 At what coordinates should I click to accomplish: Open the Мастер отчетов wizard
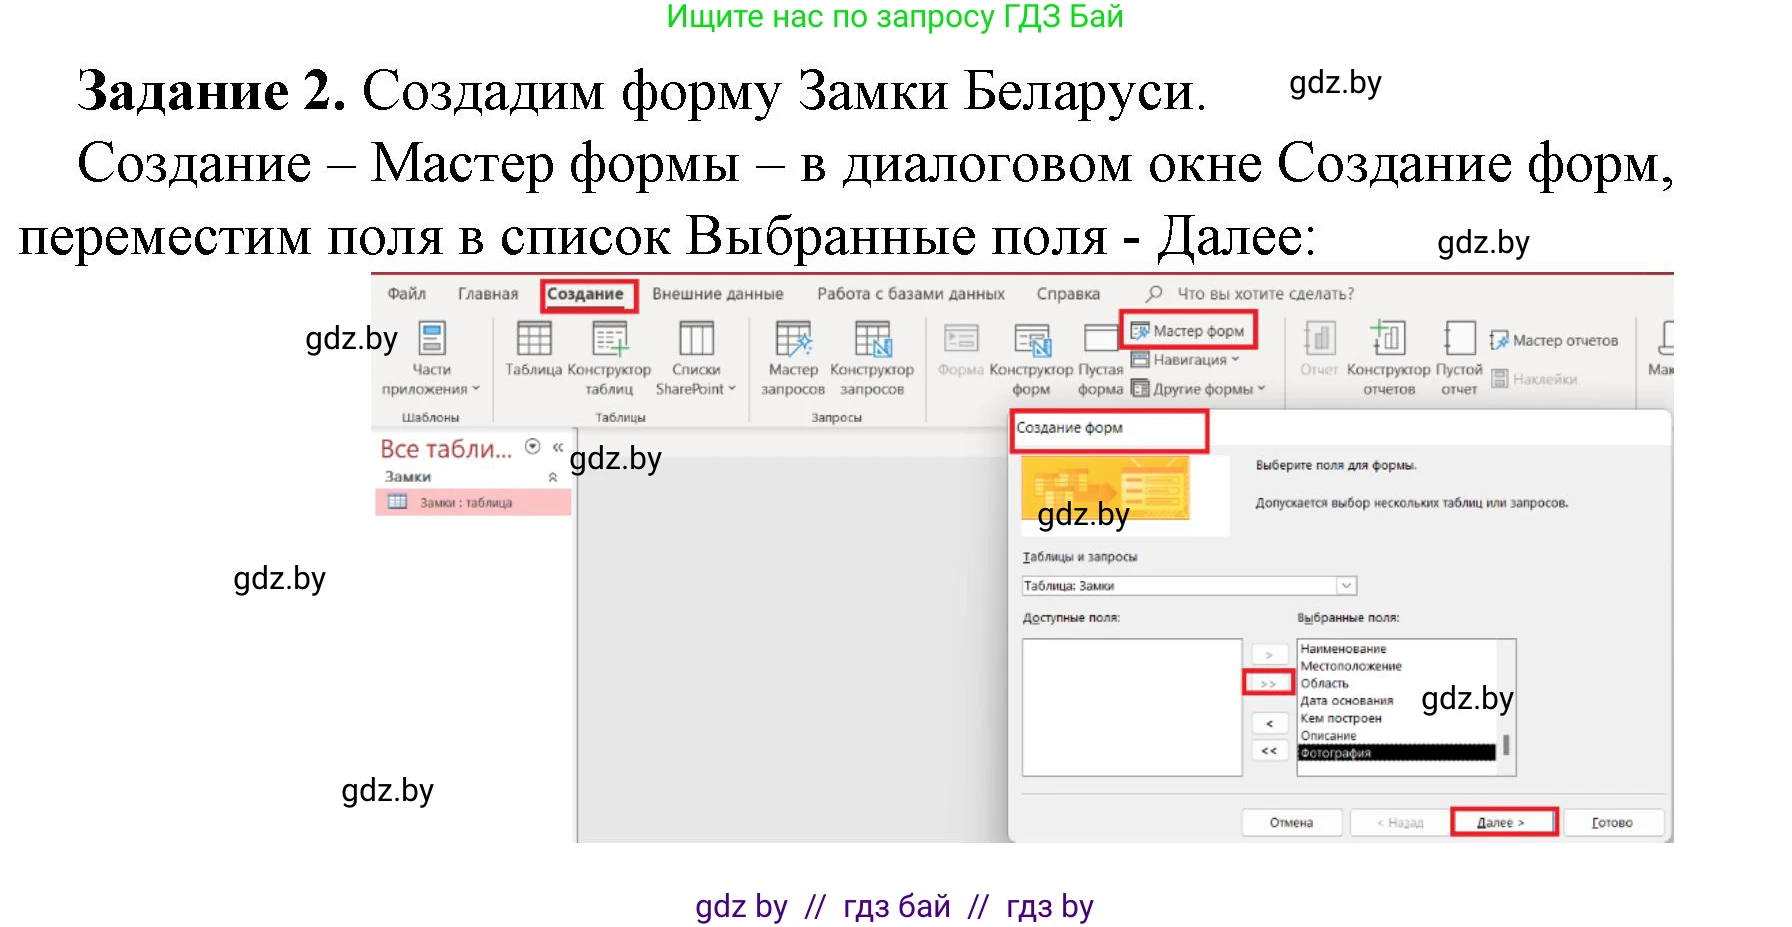coord(1556,340)
